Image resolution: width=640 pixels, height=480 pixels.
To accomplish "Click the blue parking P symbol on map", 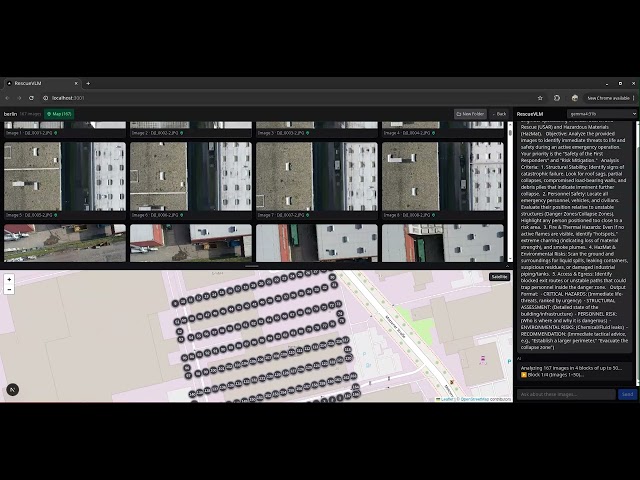I will [x=509, y=362].
